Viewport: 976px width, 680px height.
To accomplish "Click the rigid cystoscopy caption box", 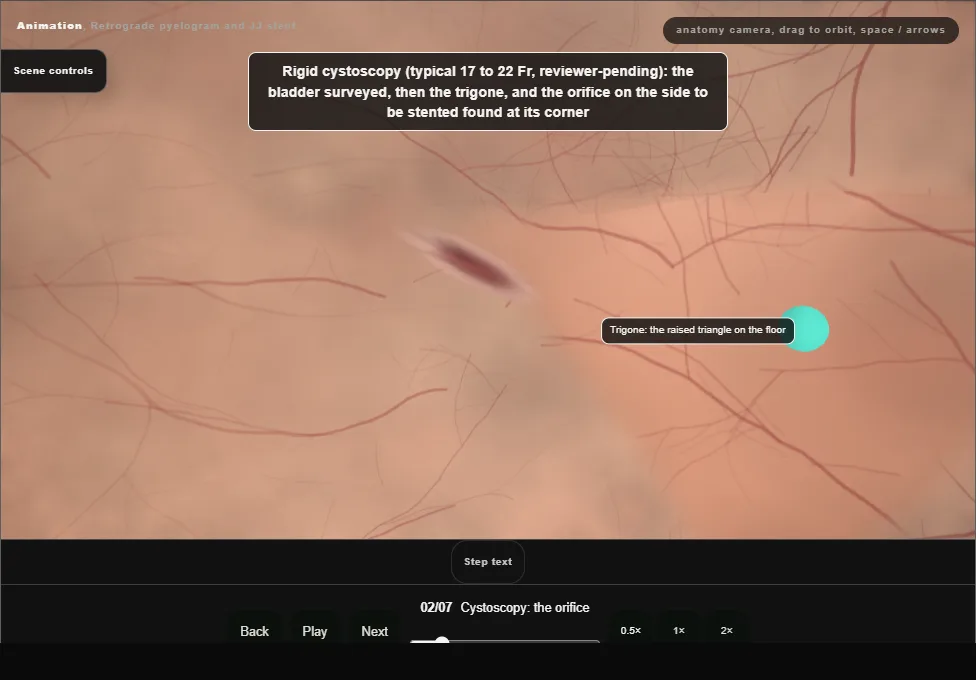I will coord(488,92).
